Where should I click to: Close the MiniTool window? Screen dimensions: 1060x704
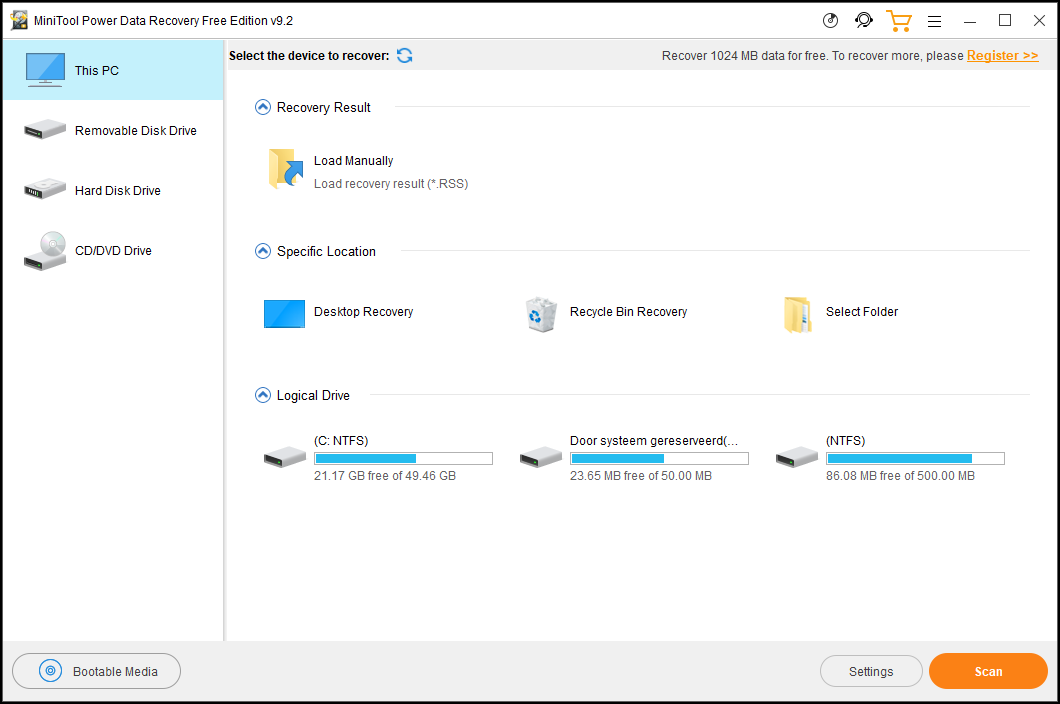[x=1040, y=21]
